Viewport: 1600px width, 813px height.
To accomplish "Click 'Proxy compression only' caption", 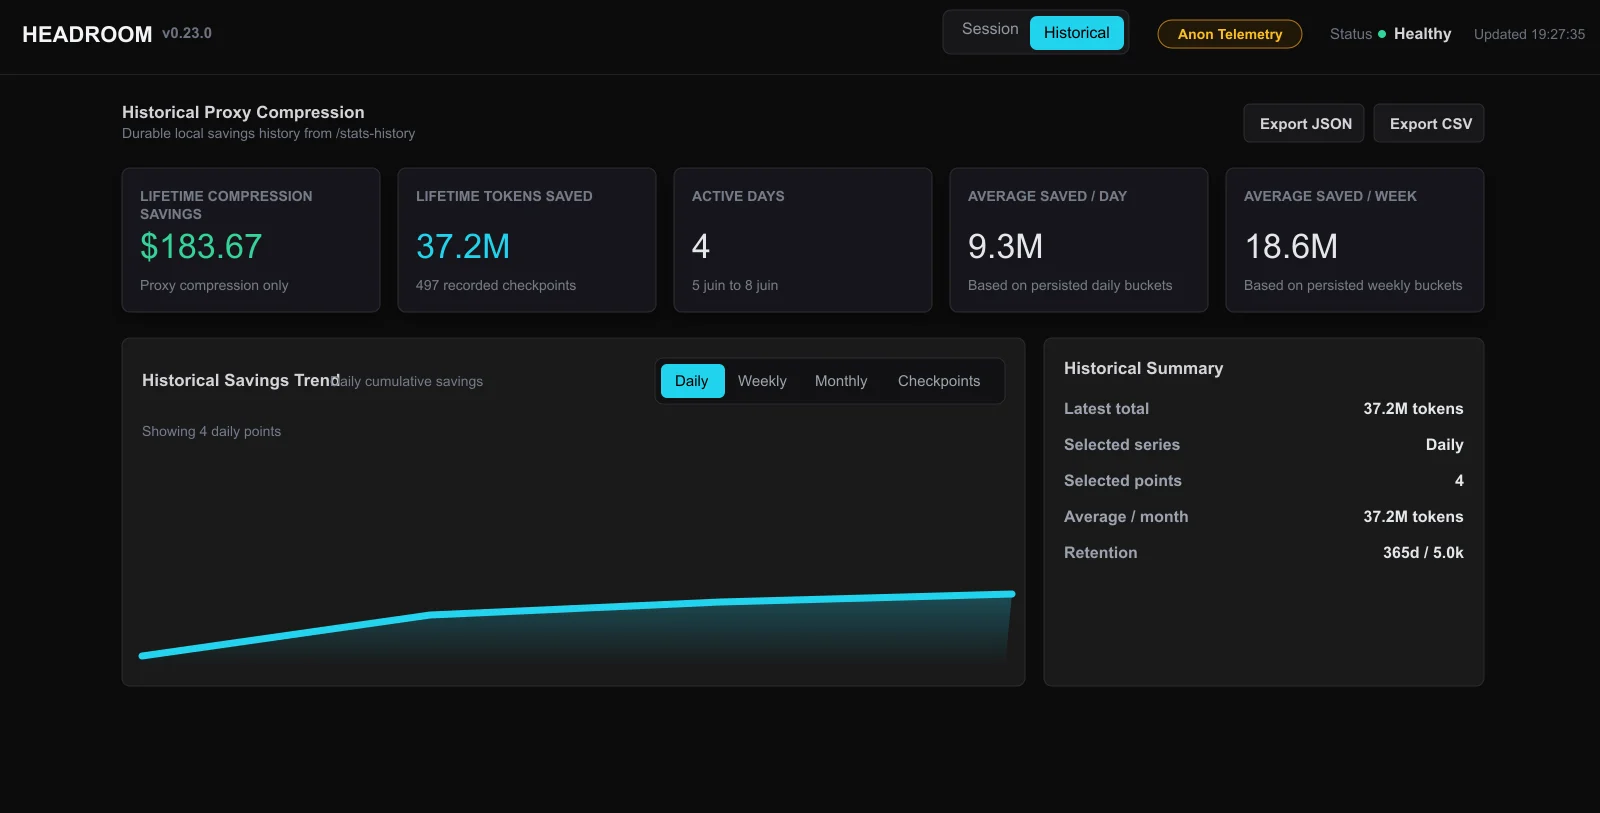I will [x=214, y=285].
